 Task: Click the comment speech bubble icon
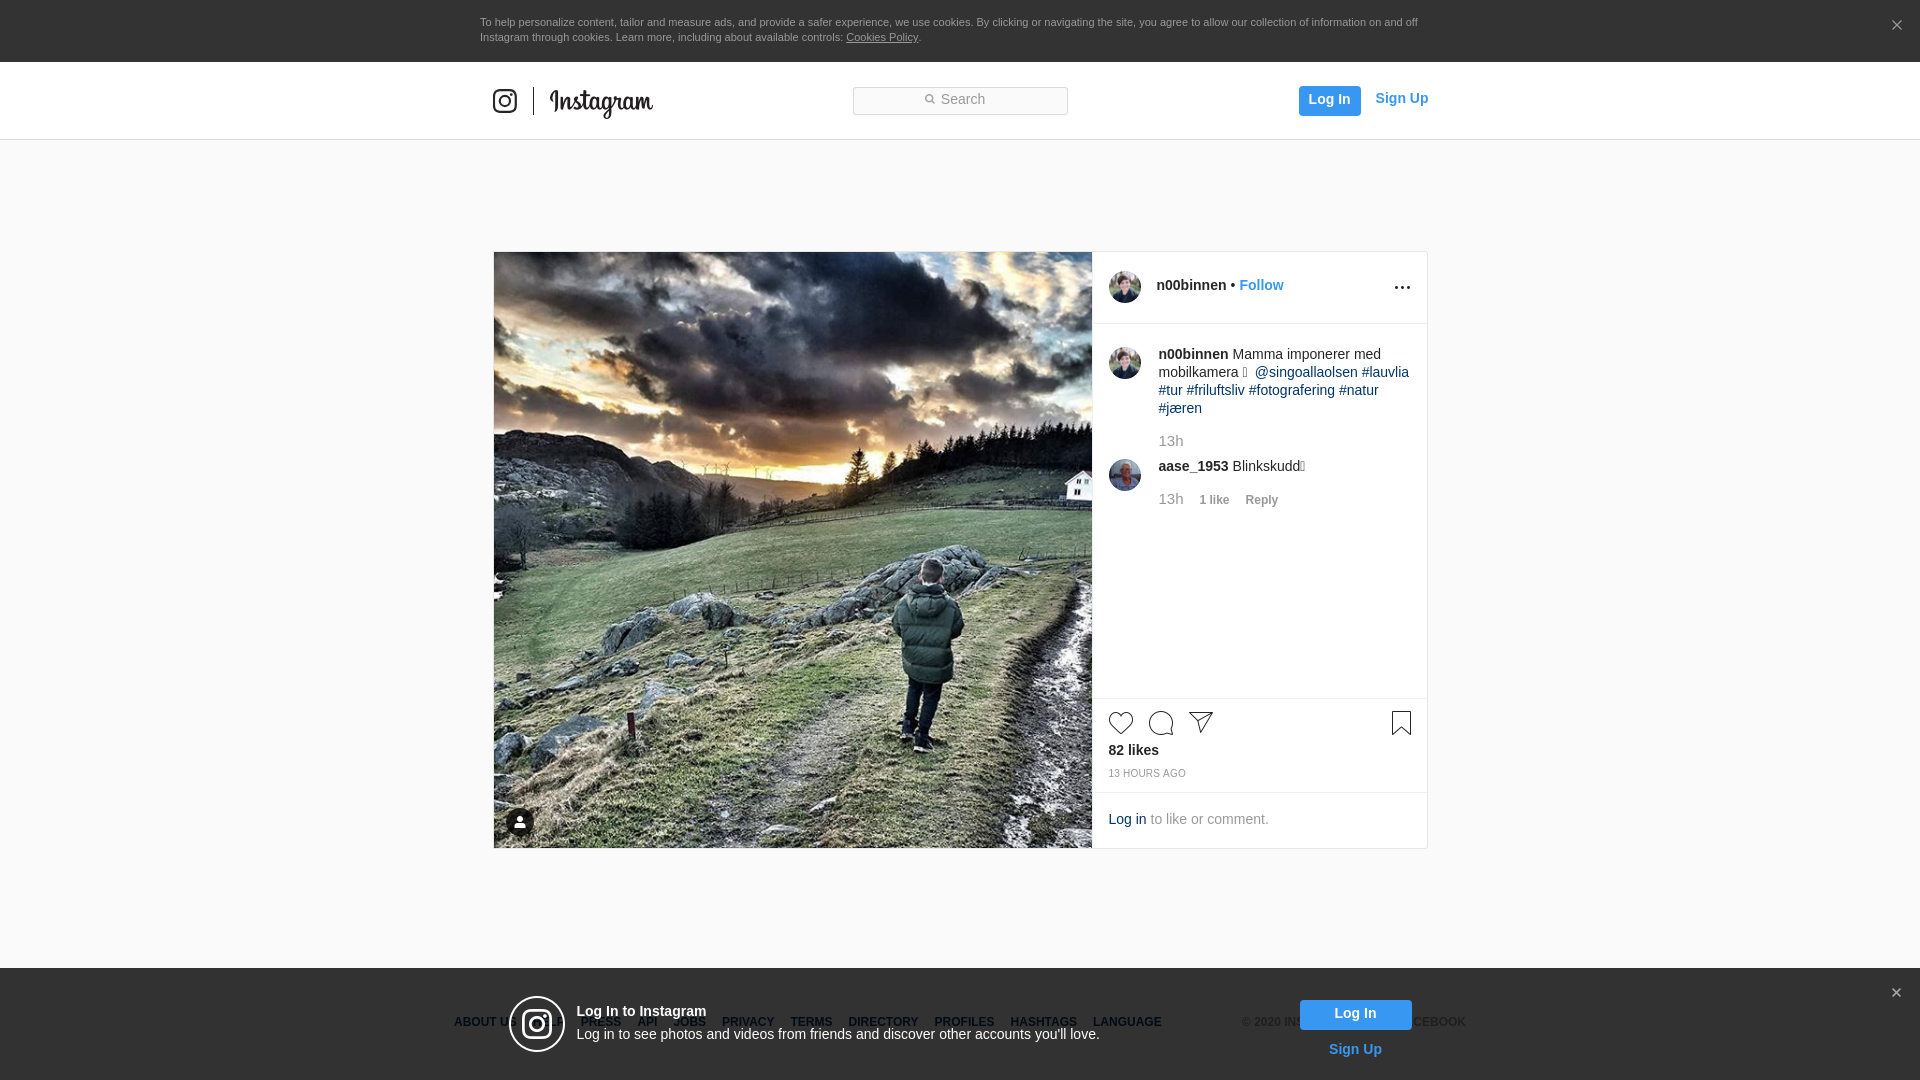pos(1161,723)
